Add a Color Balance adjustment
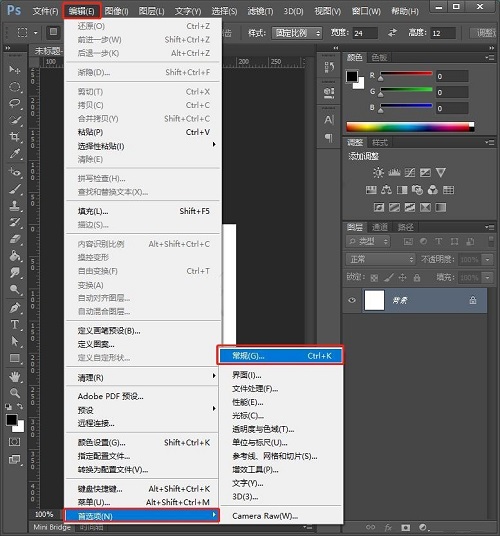Image resolution: width=500 pixels, height=536 pixels. tap(387, 190)
